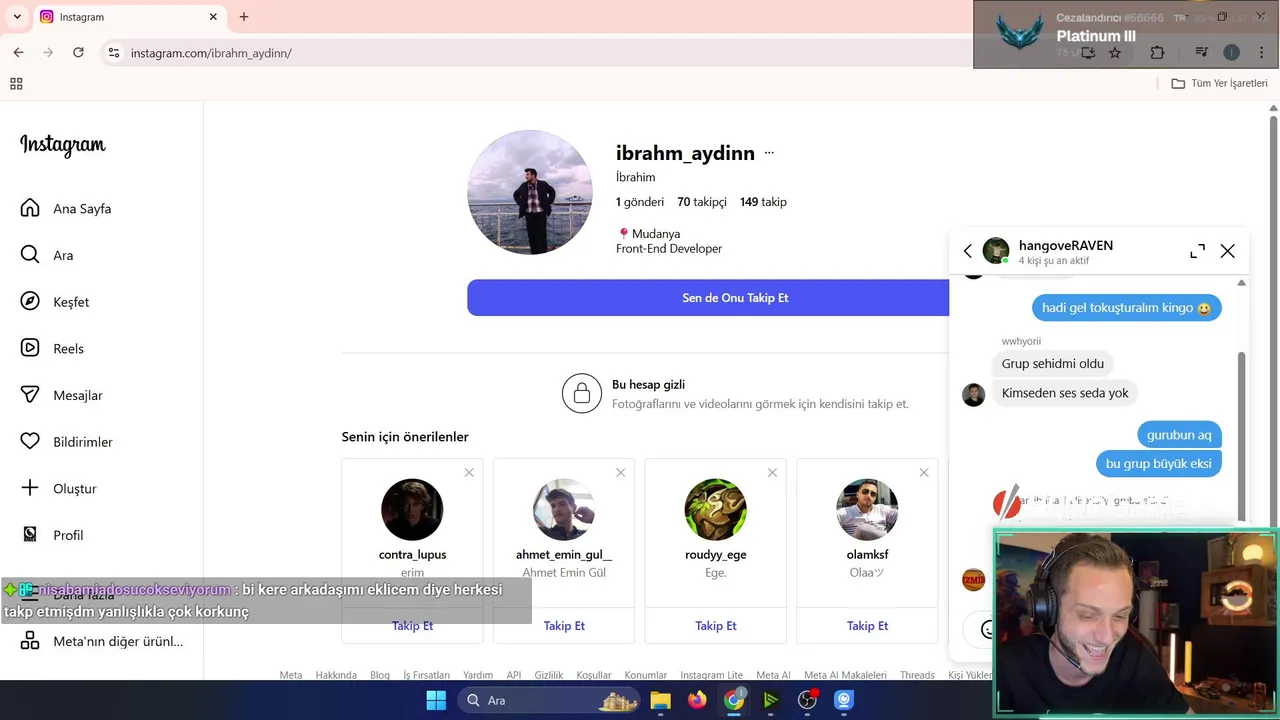
Task: Launch Firefox from the taskbar
Action: 697,700
